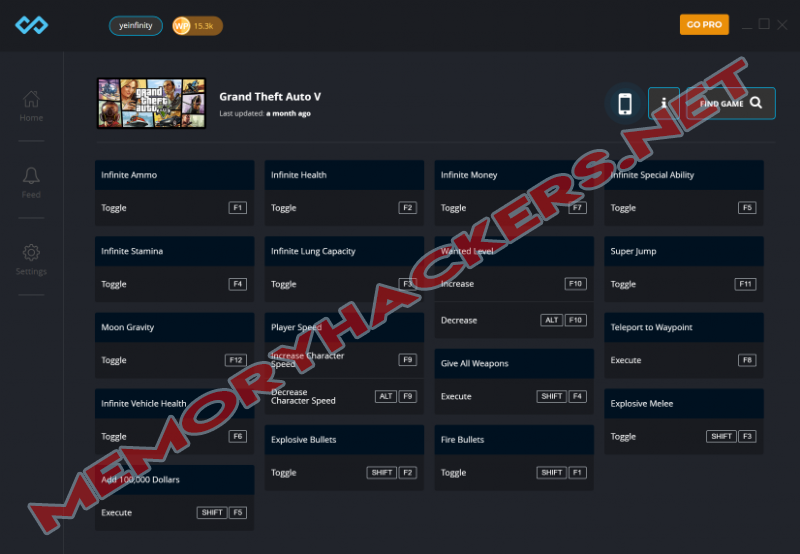Click the F12 hotkey for Moon Gravity
The height and width of the screenshot is (554, 800).
click(x=236, y=360)
